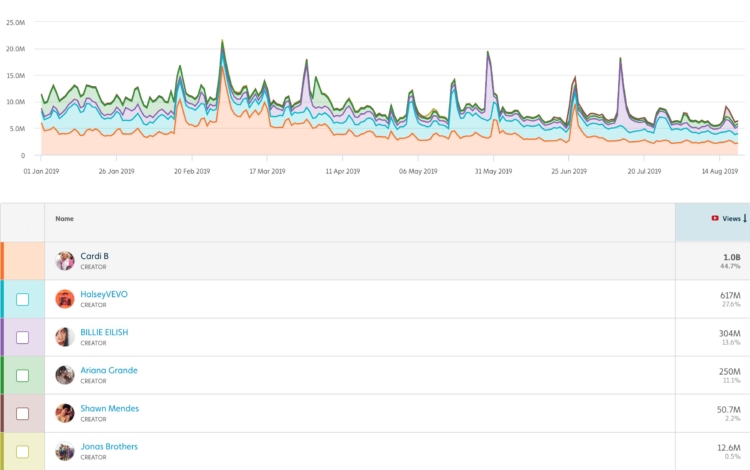750x470 pixels.
Task: Click Shawn Mendes' avatar picture
Action: (65, 413)
